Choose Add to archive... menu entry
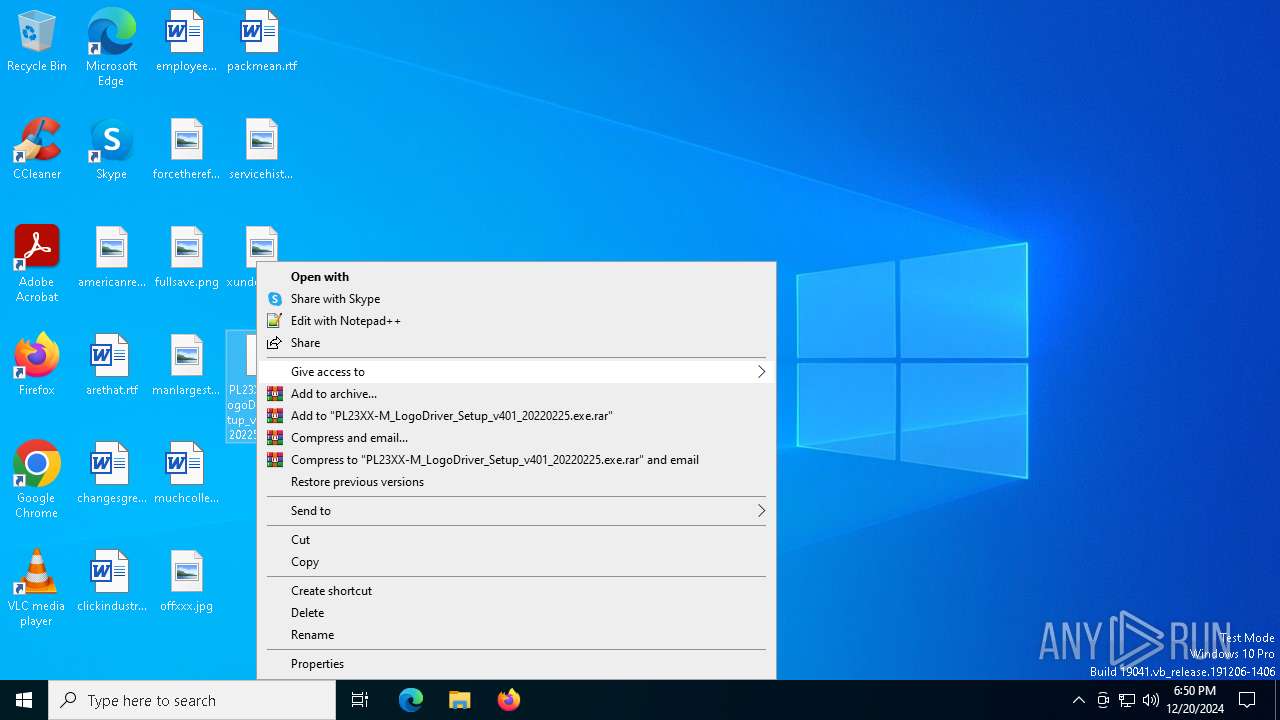 (517, 394)
